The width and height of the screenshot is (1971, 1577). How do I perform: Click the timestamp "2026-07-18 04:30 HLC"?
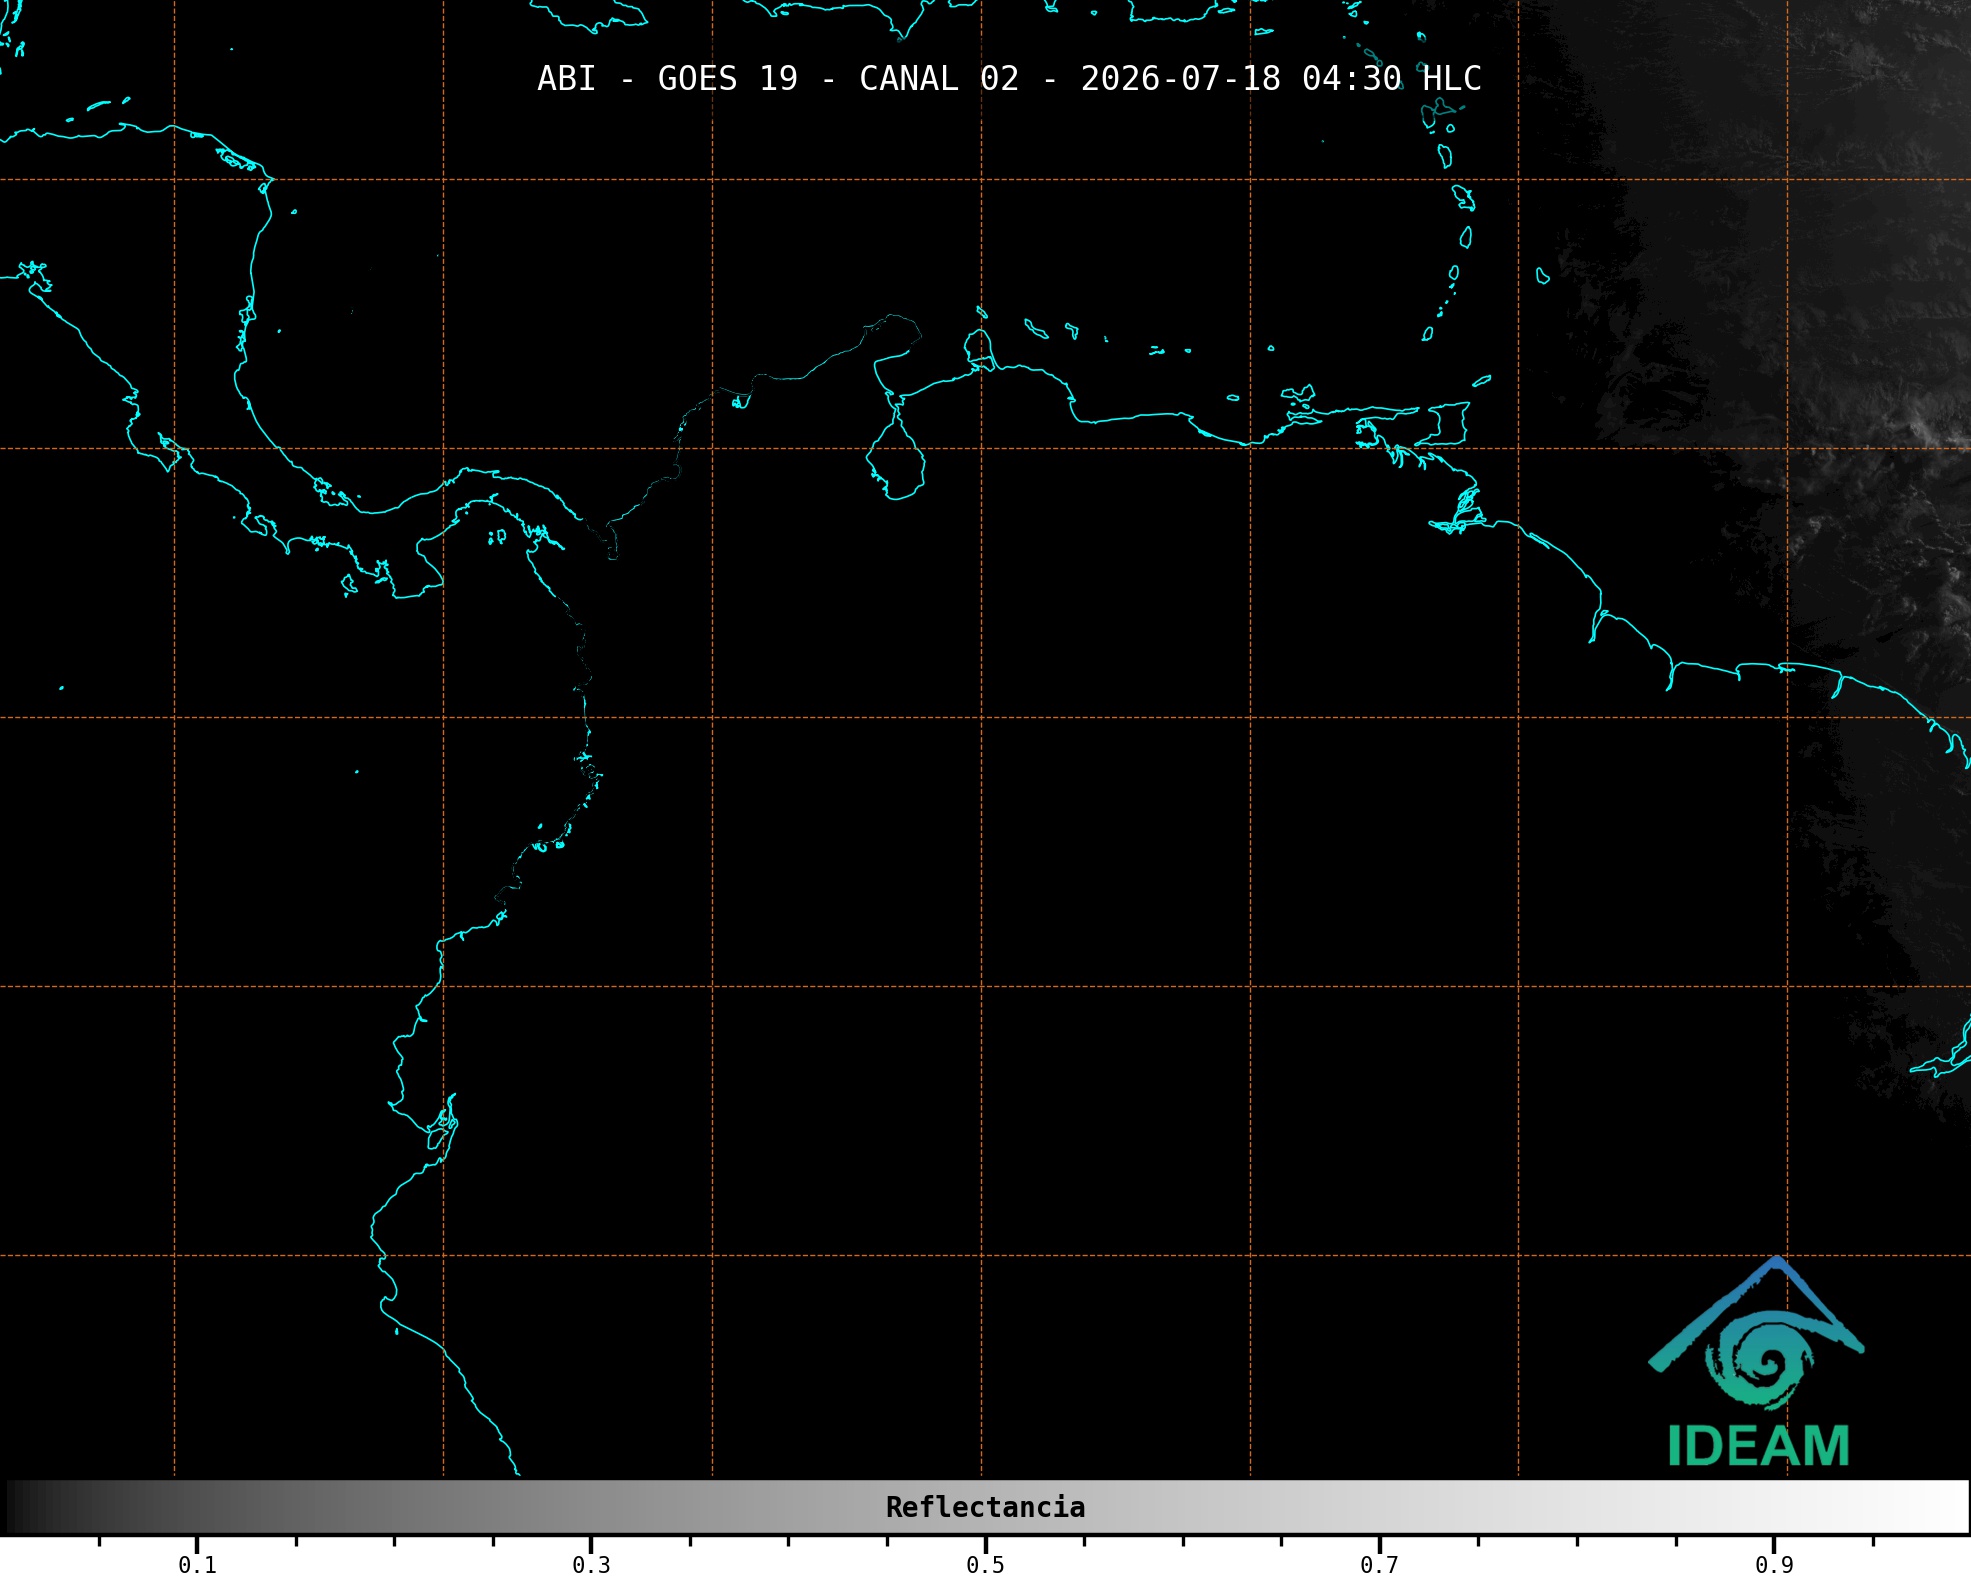[x=1281, y=79]
